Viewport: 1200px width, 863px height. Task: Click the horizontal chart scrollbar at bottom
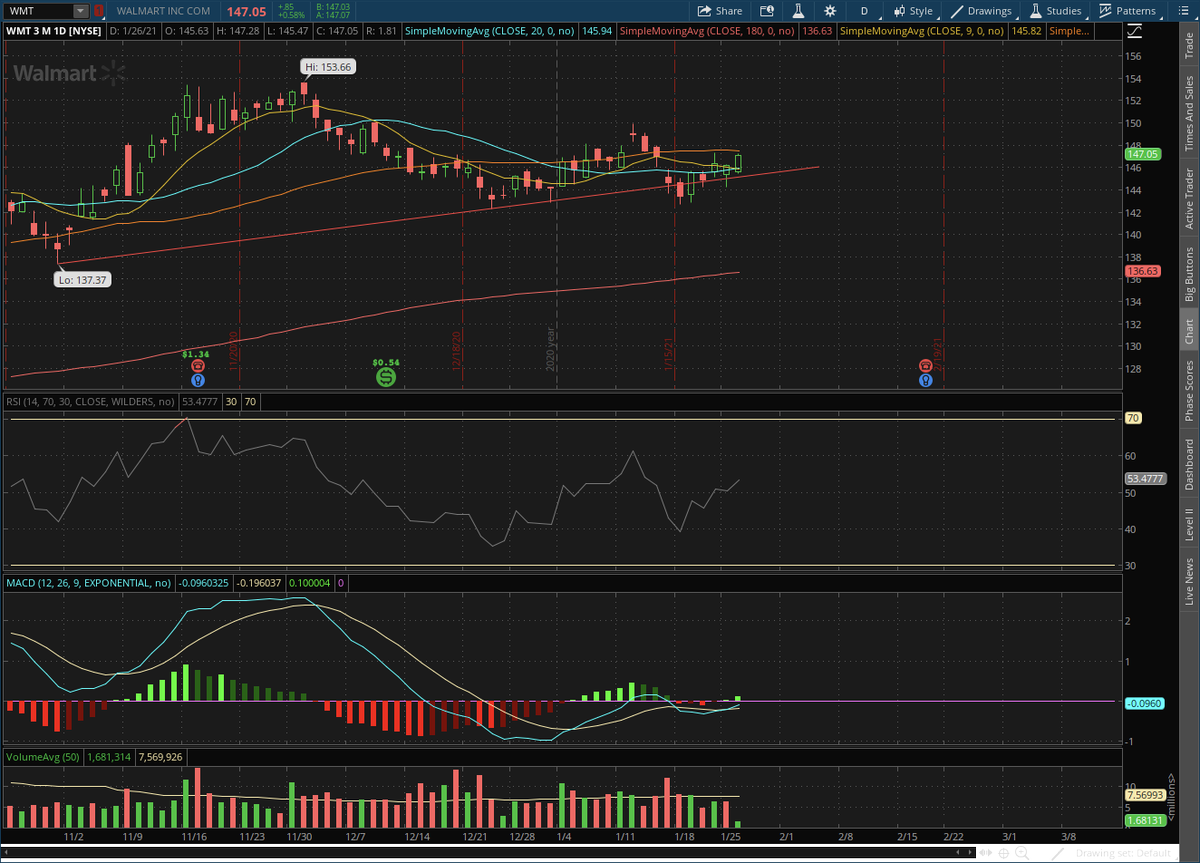(487, 853)
